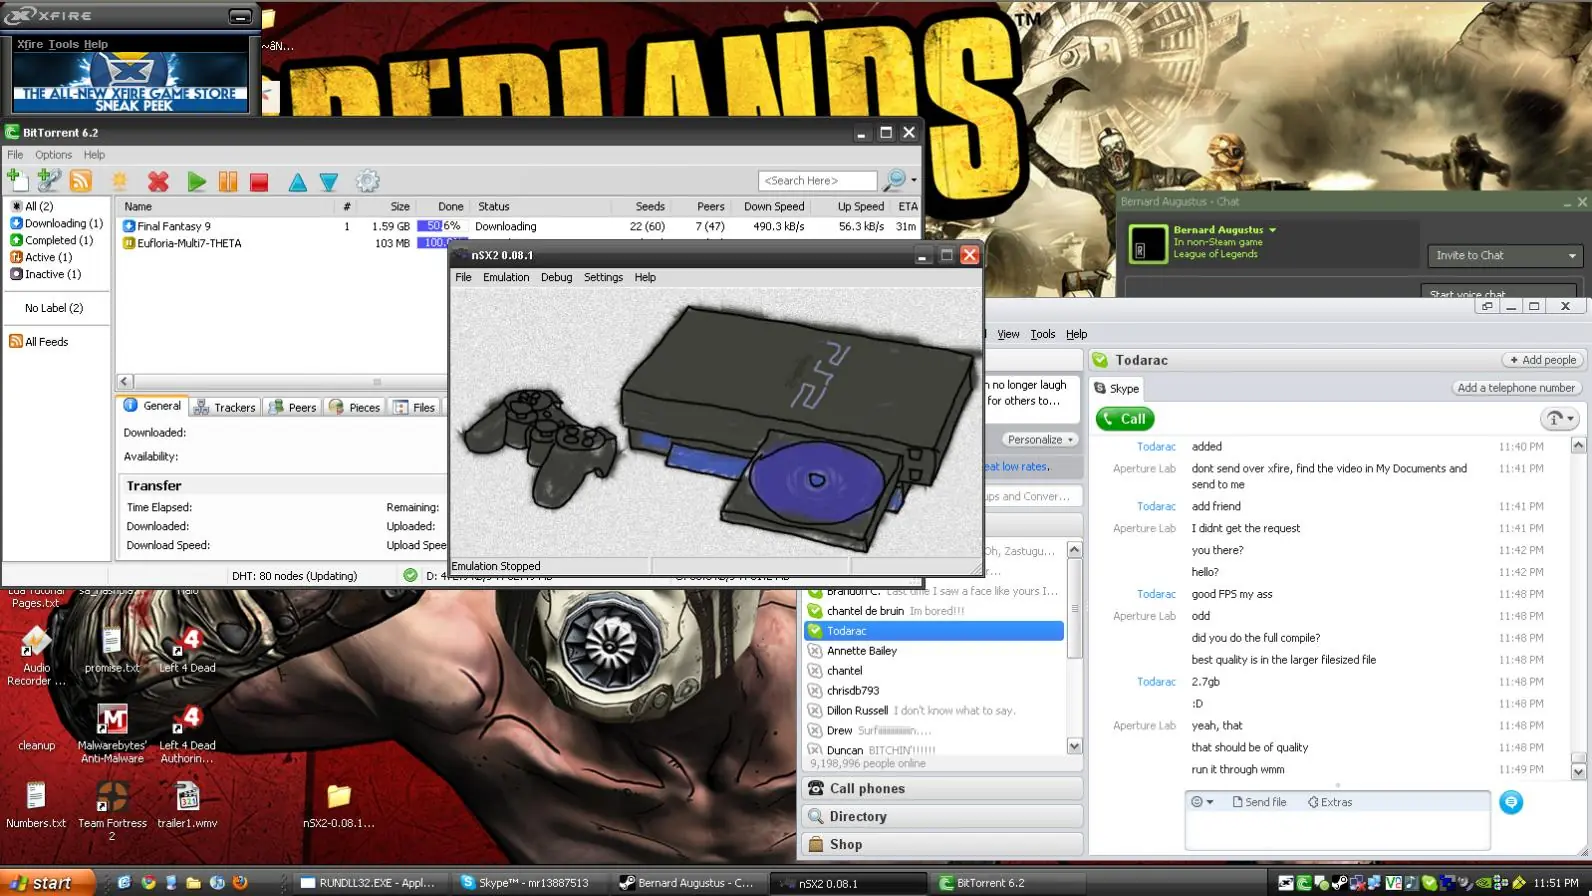
Task: Click the Skype message text input box
Action: tap(1337, 830)
